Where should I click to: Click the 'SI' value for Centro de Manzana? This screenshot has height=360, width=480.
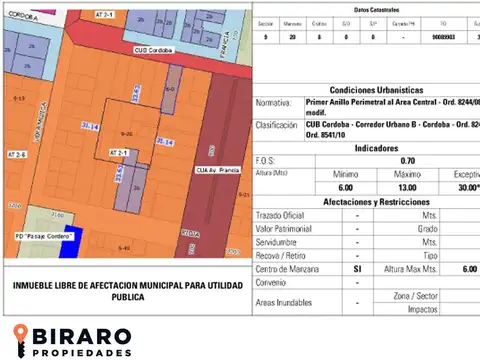pyautogui.click(x=357, y=269)
